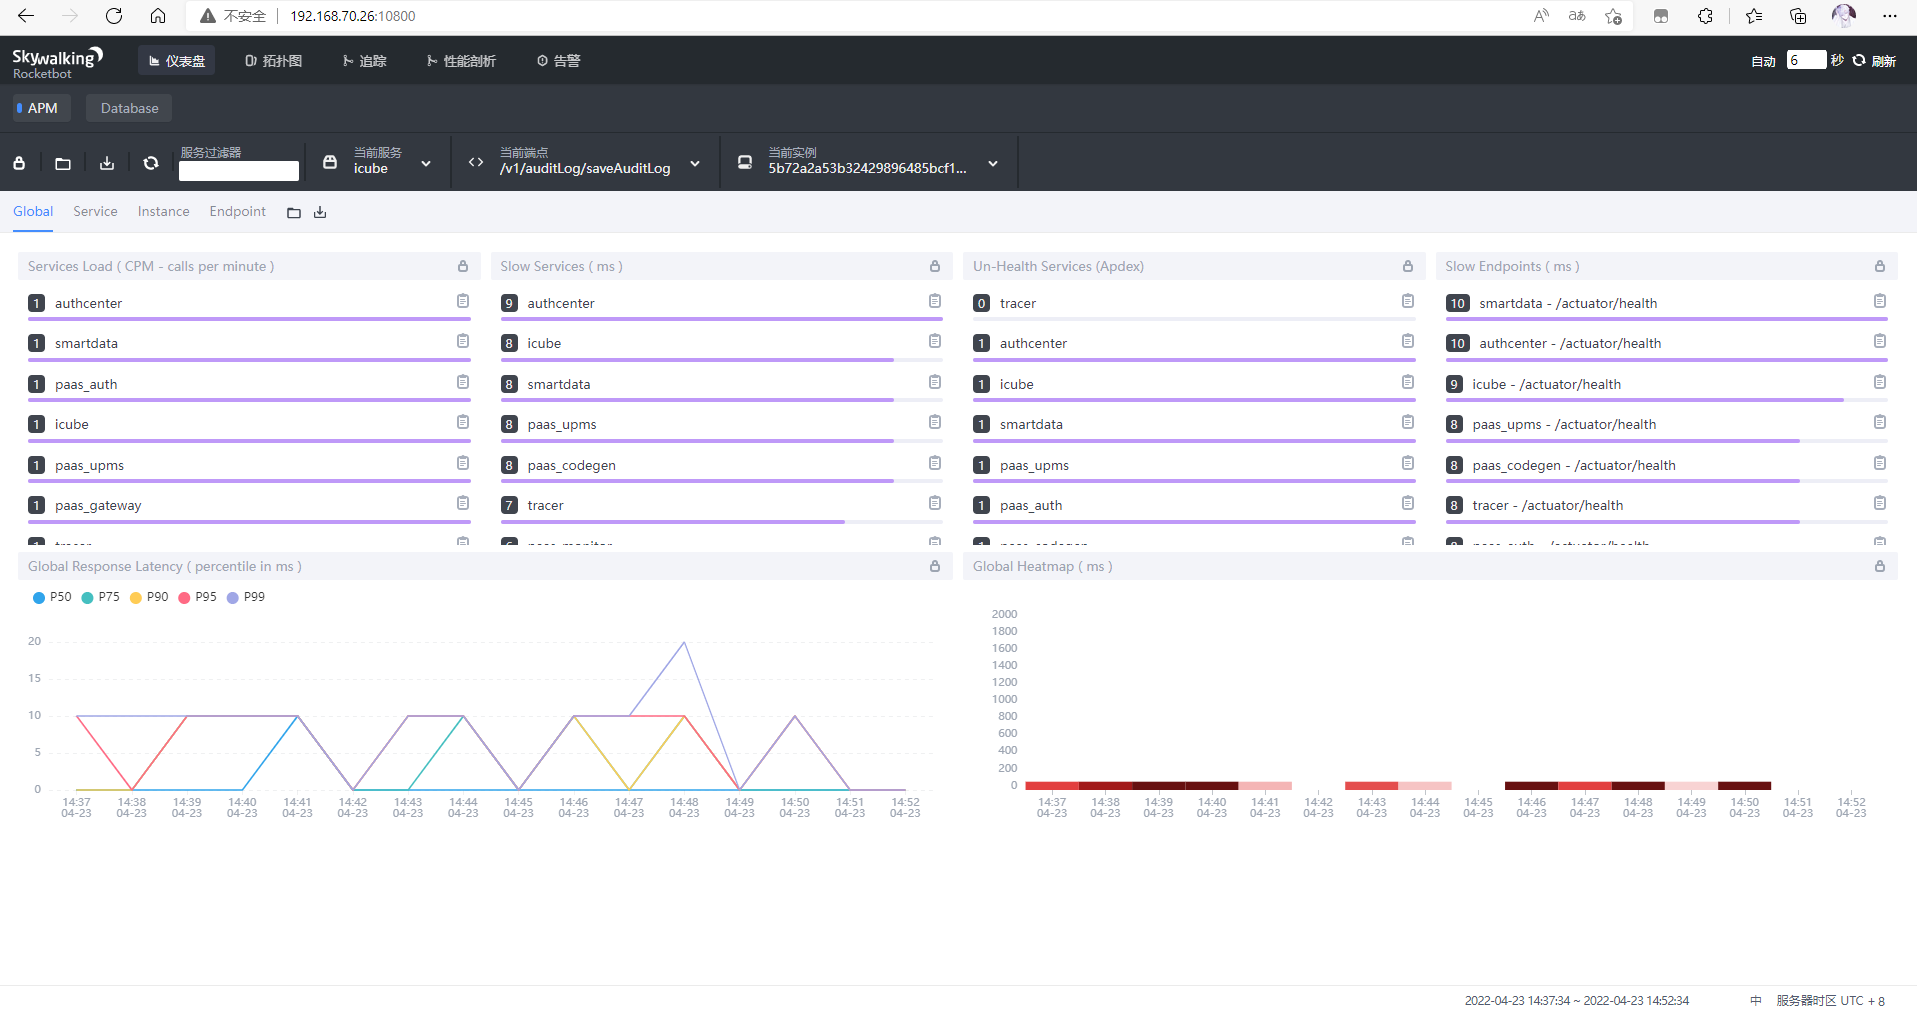This screenshot has width=1917, height=1014.
Task: Copy paas_auth name in Services Load
Action: pyautogui.click(x=463, y=382)
